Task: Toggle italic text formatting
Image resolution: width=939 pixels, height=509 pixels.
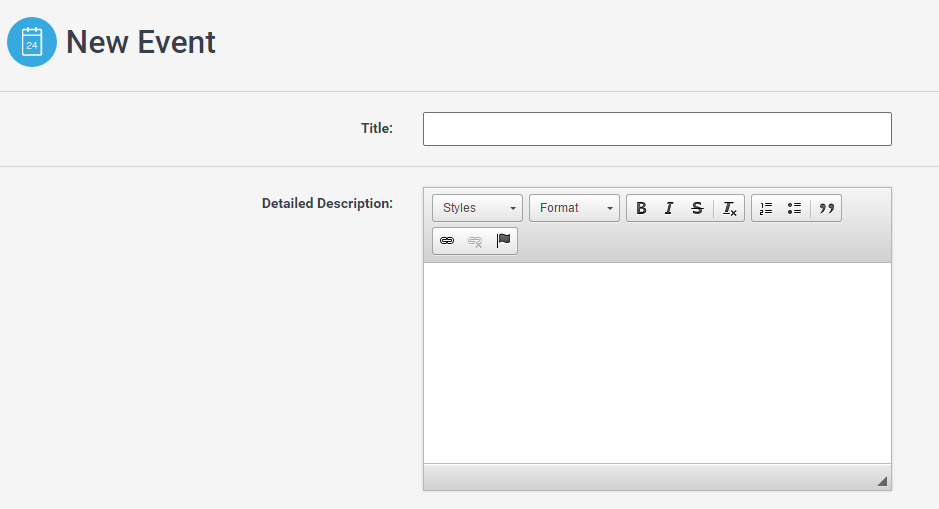Action: click(669, 208)
